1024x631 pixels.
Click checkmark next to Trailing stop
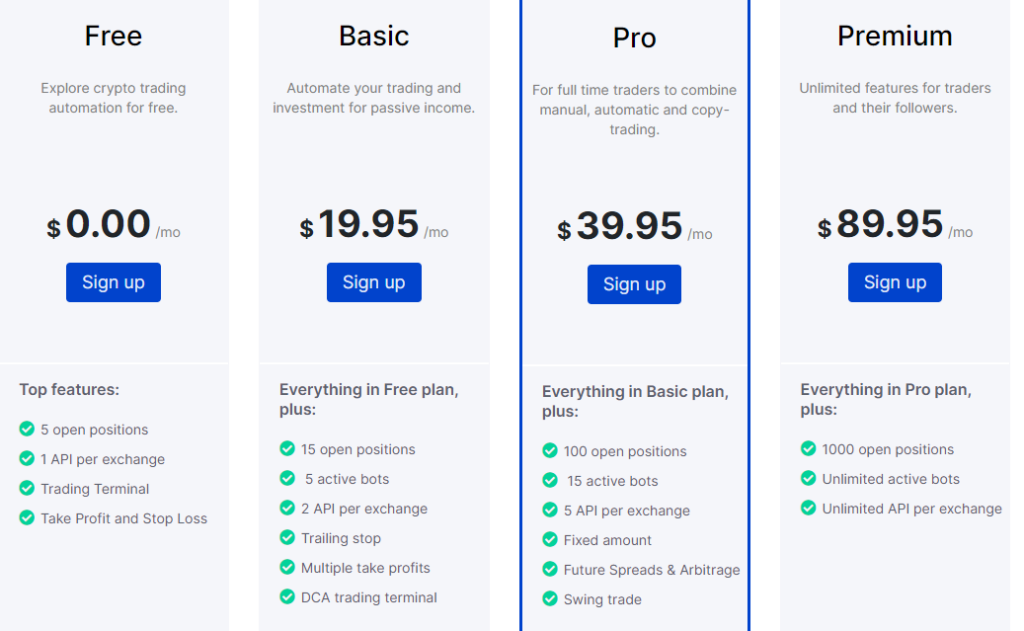[x=287, y=538]
